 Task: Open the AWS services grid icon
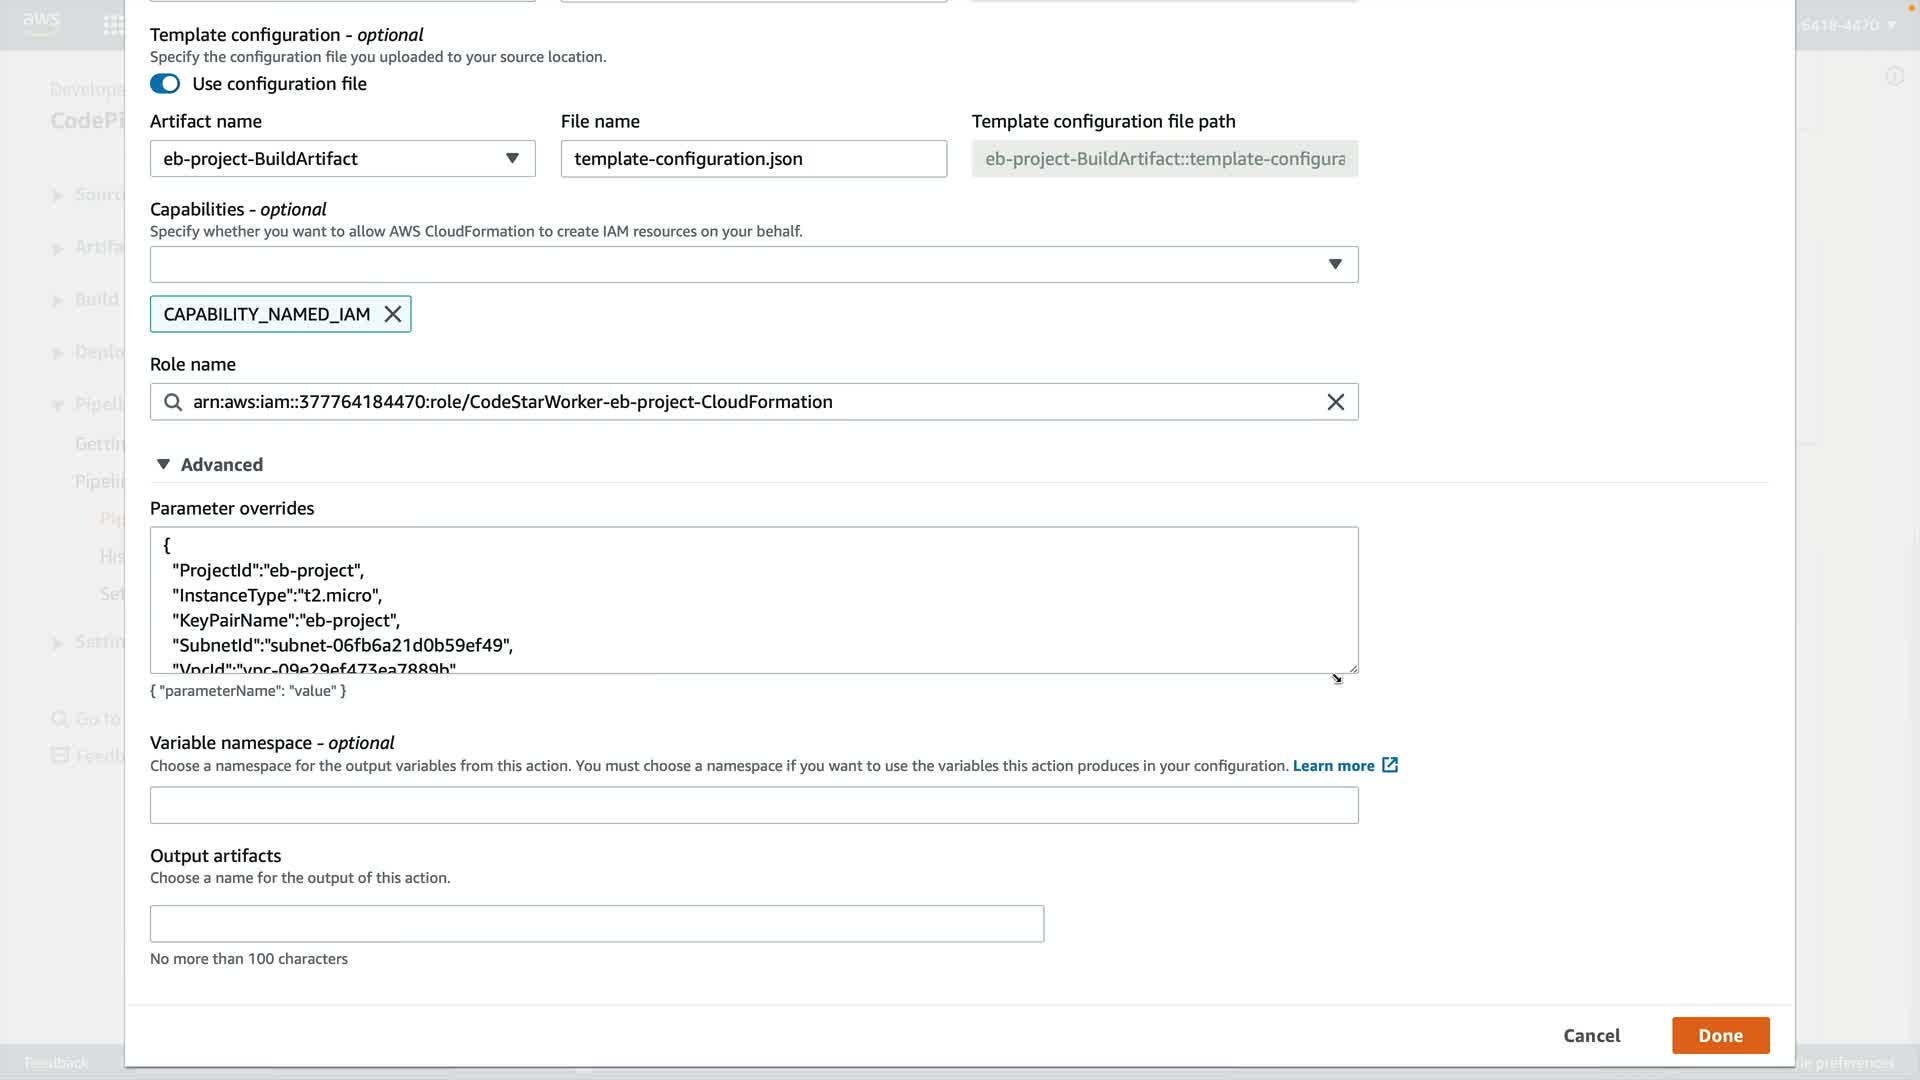113,25
